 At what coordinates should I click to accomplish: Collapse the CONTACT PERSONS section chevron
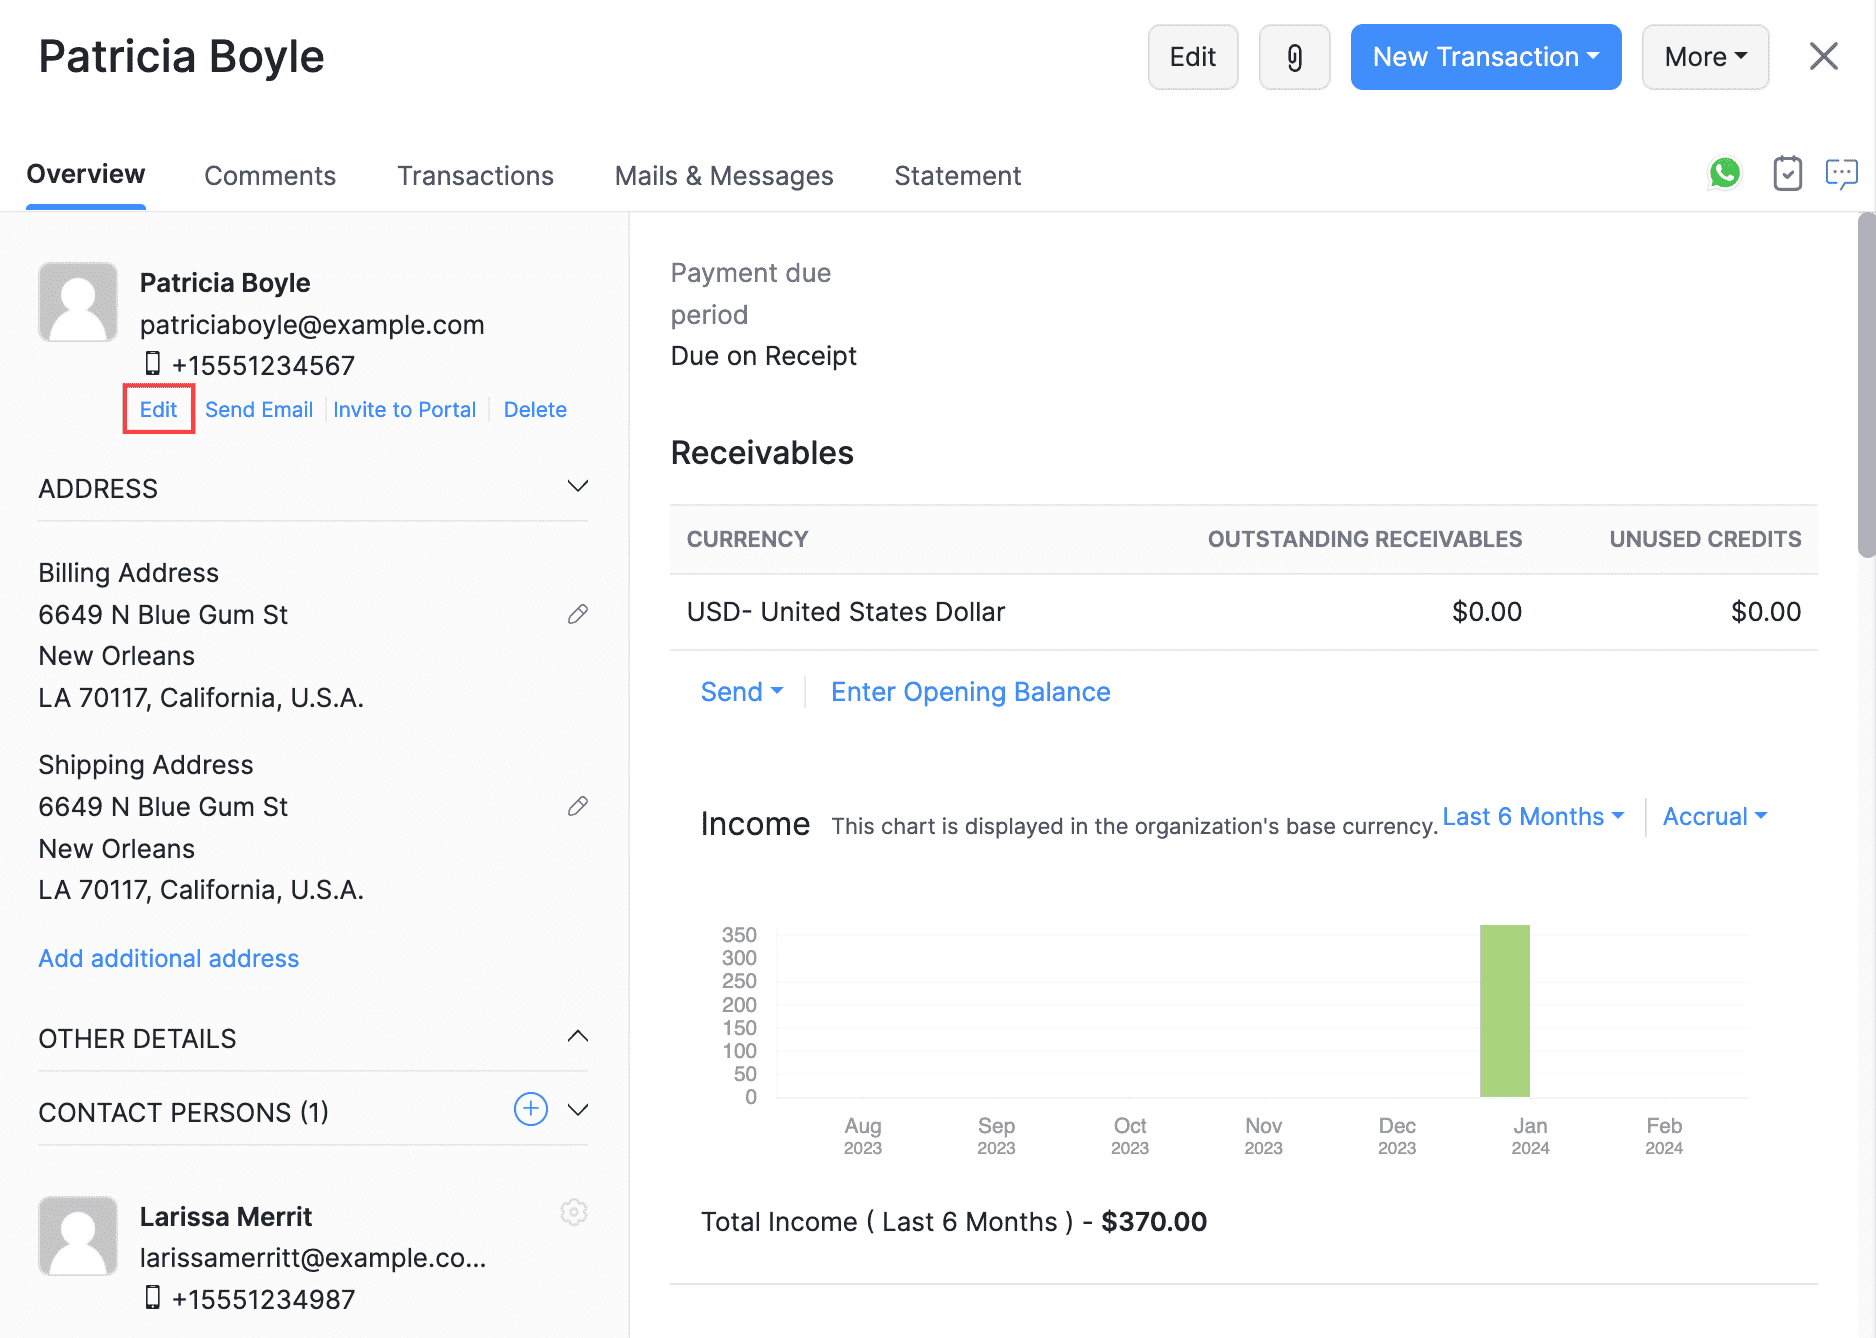click(577, 1110)
